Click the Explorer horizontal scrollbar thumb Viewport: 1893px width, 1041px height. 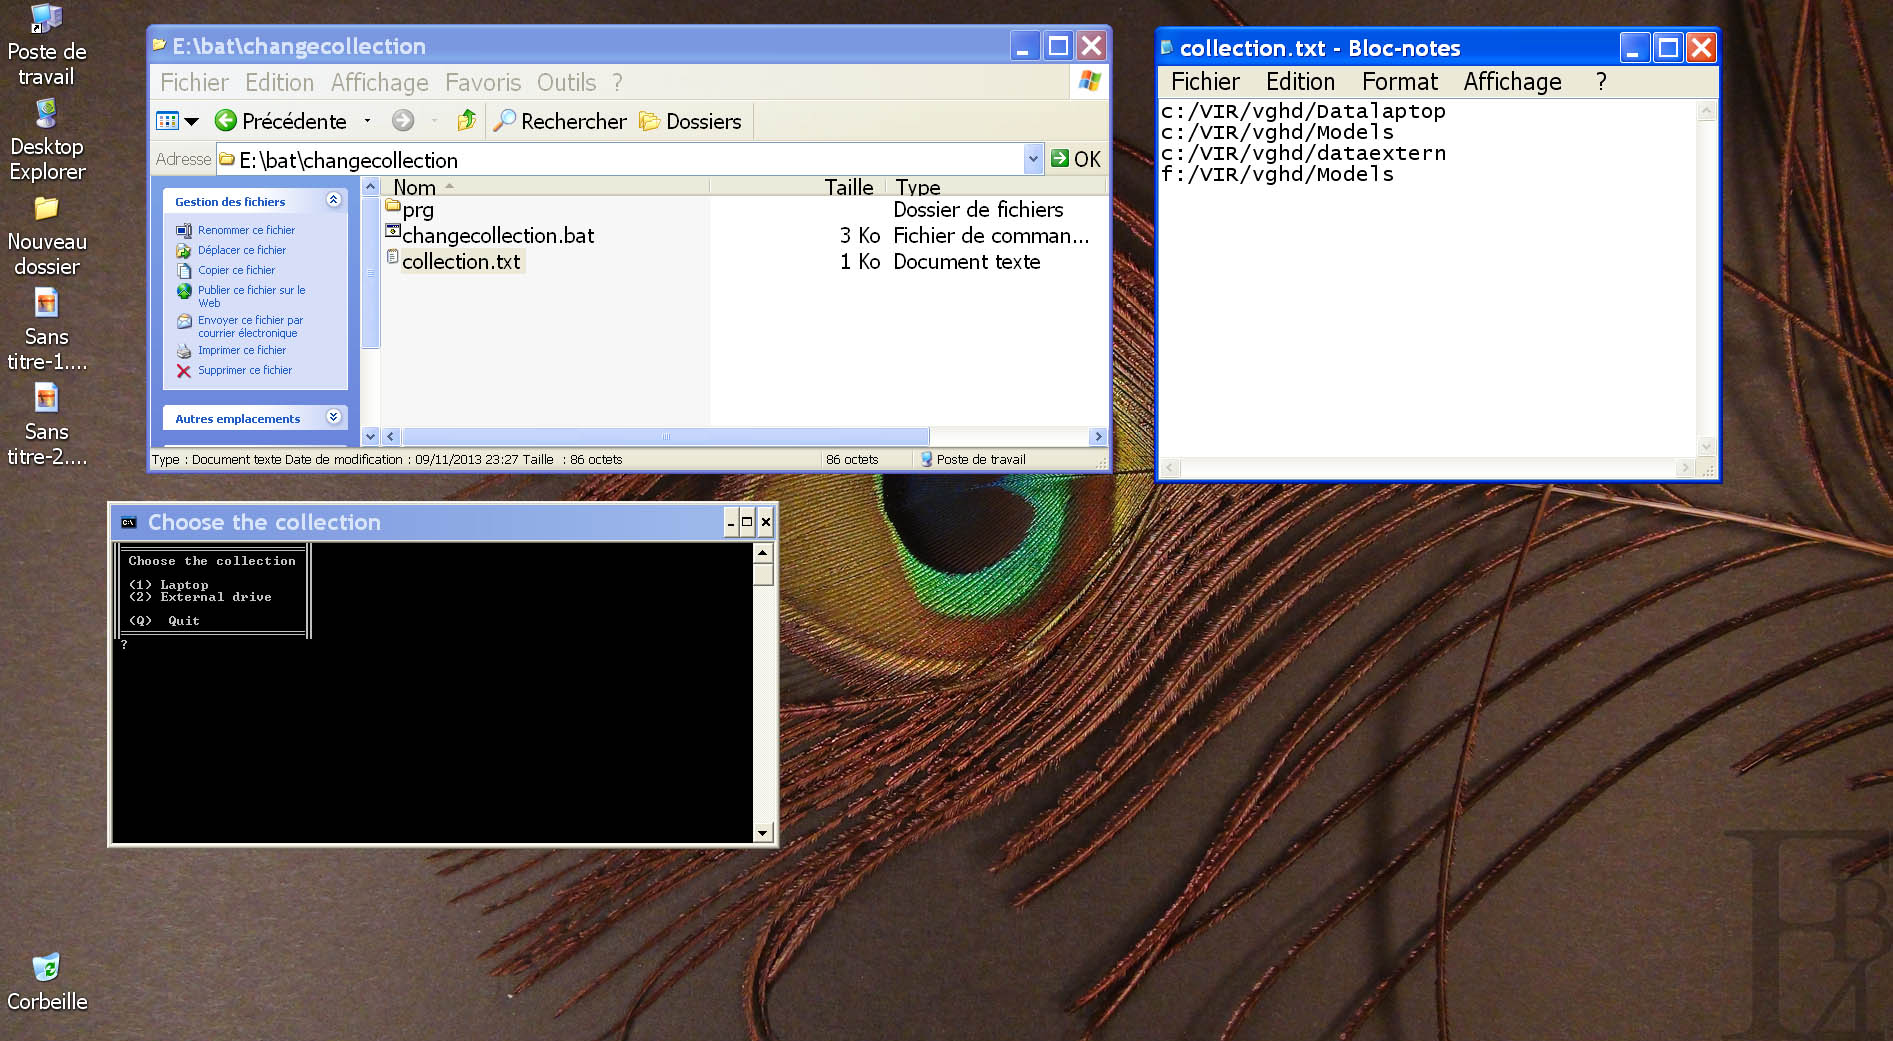point(665,436)
